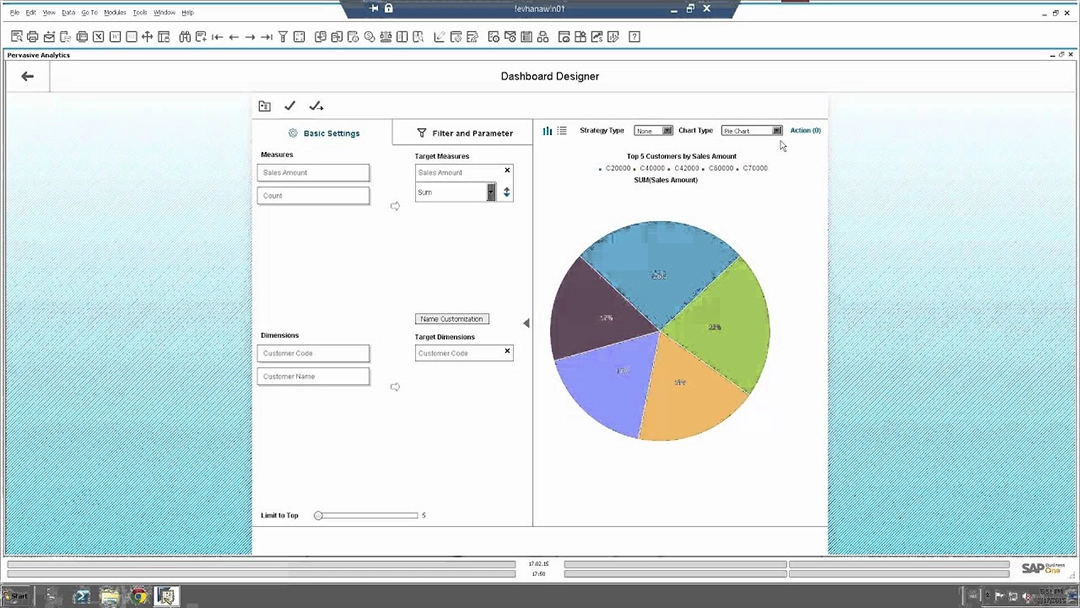Click the back arrow in Dashboard Designer

27,76
